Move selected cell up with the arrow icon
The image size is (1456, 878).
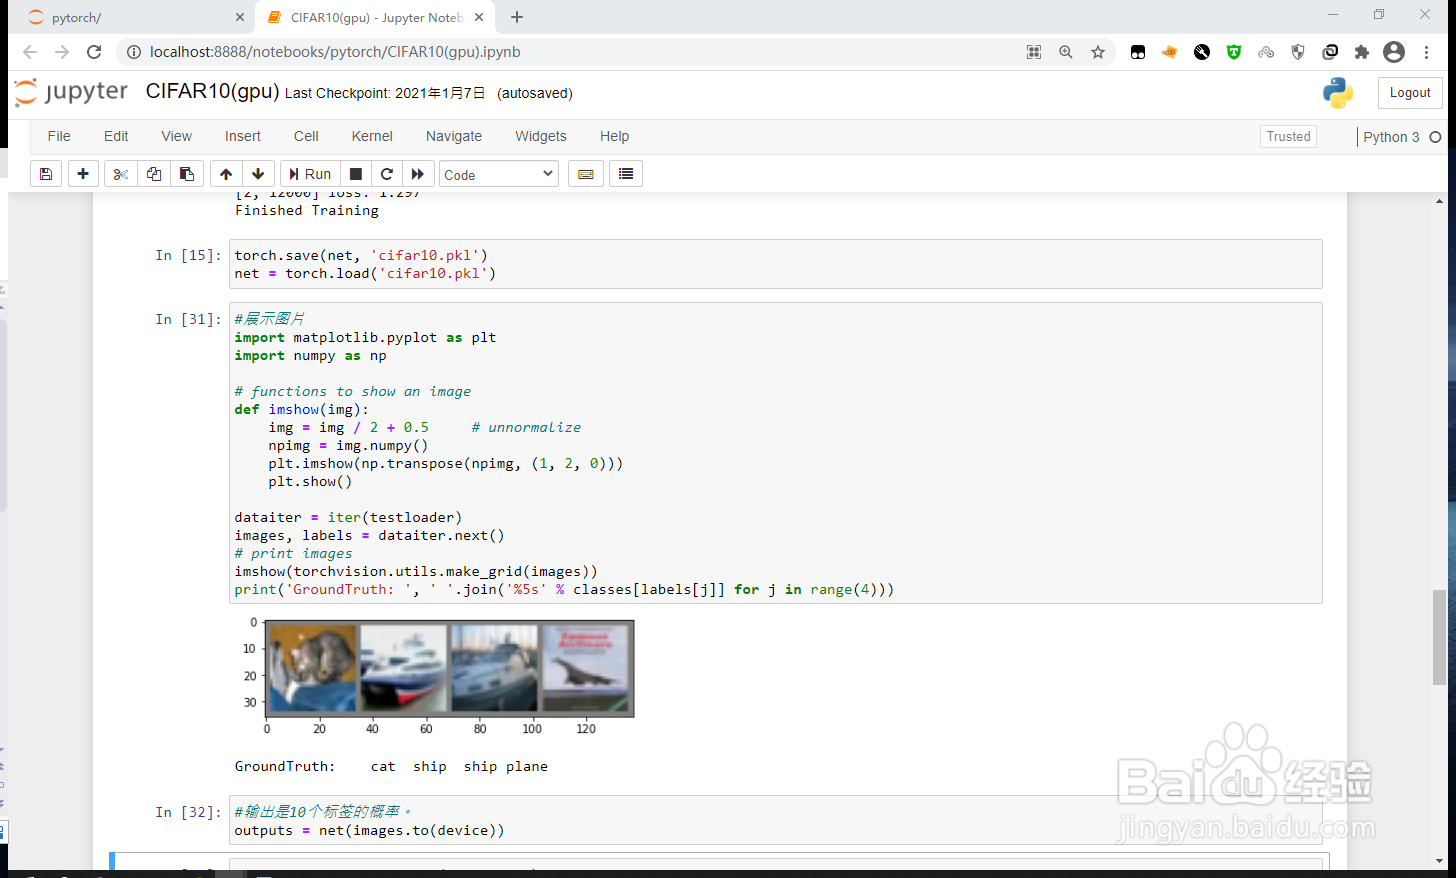(226, 174)
